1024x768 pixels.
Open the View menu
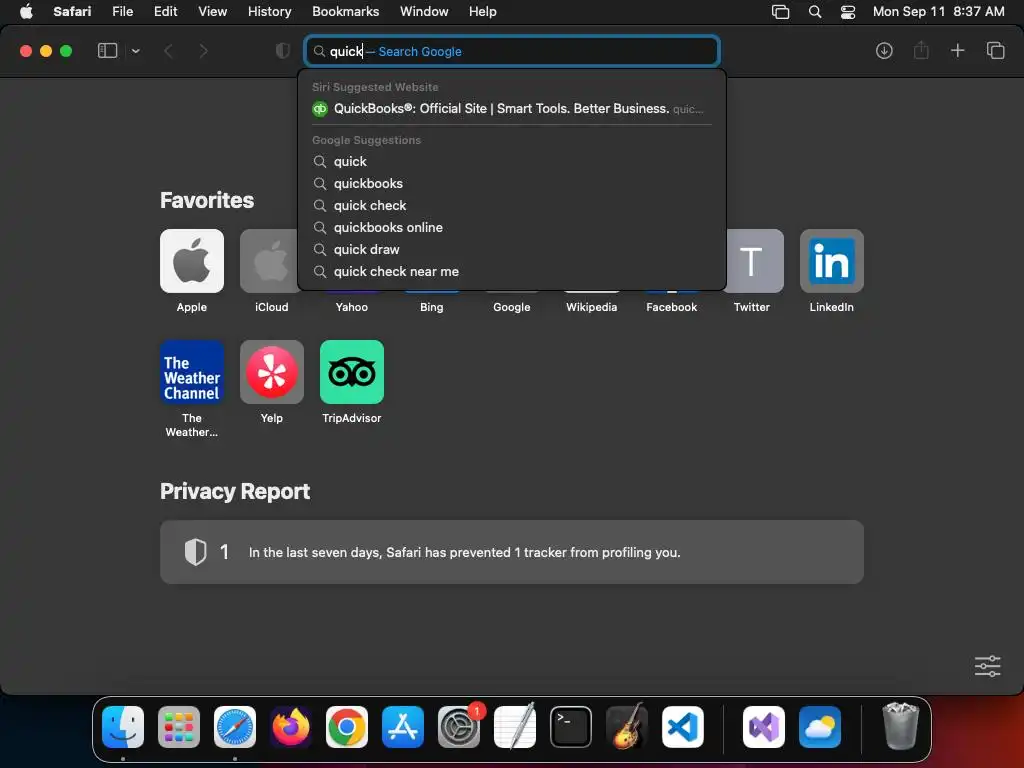point(212,12)
